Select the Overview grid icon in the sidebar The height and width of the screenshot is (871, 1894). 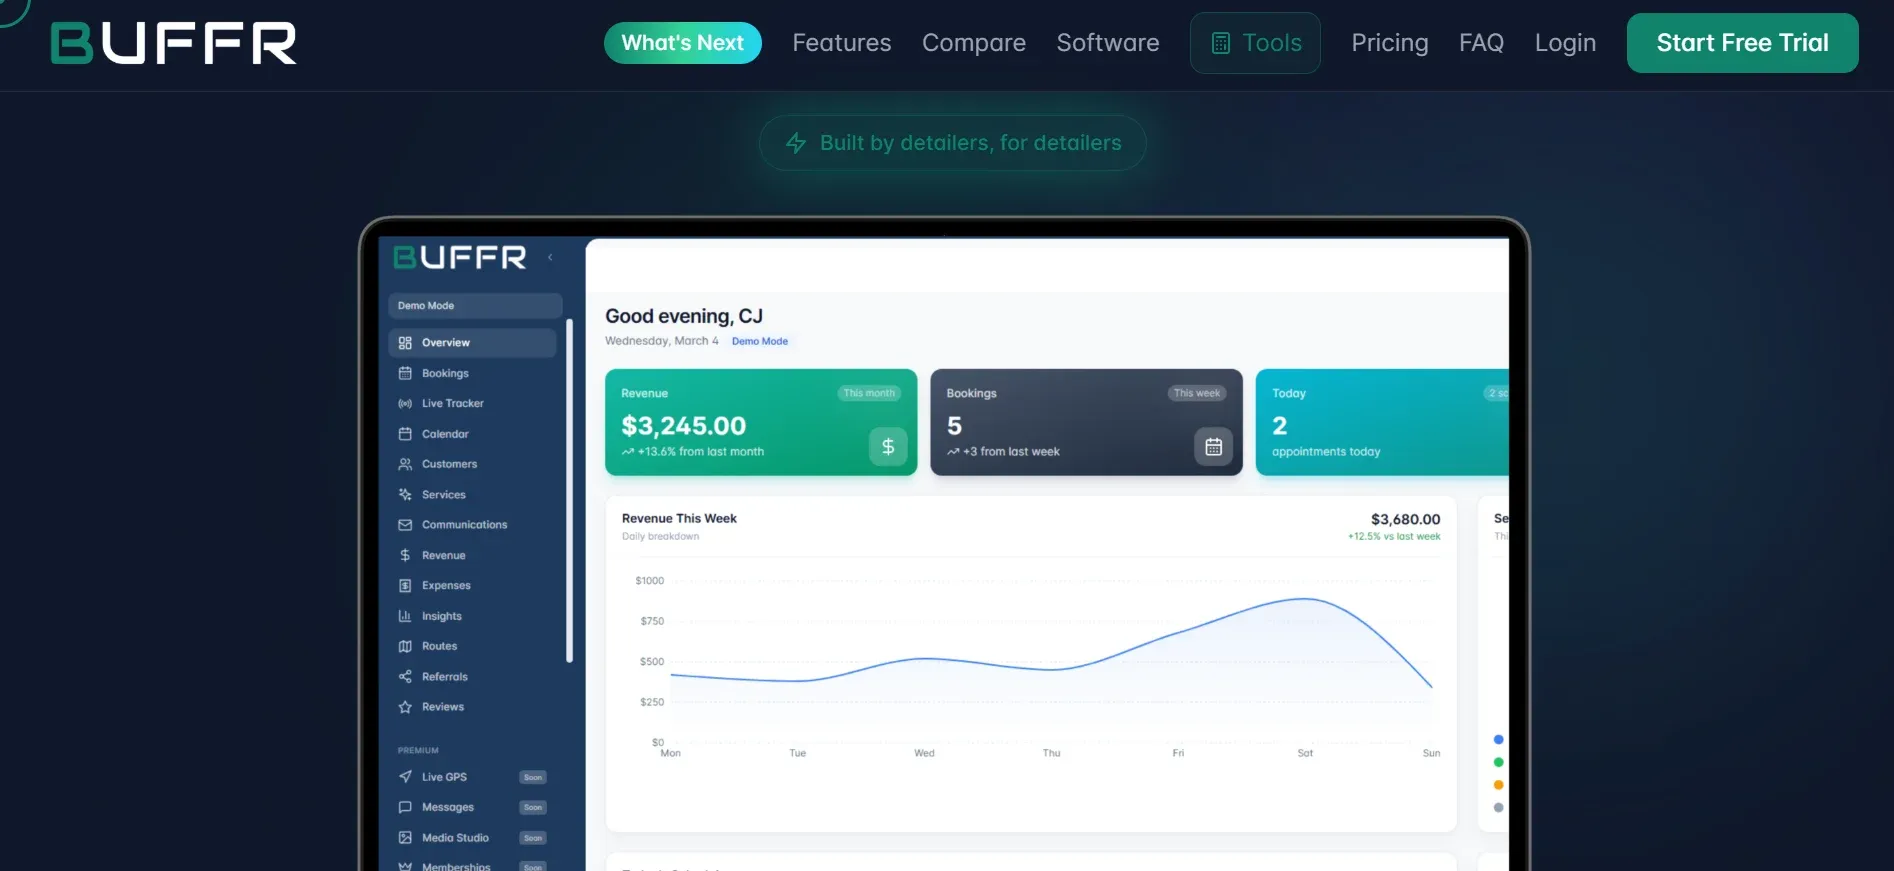tap(405, 343)
